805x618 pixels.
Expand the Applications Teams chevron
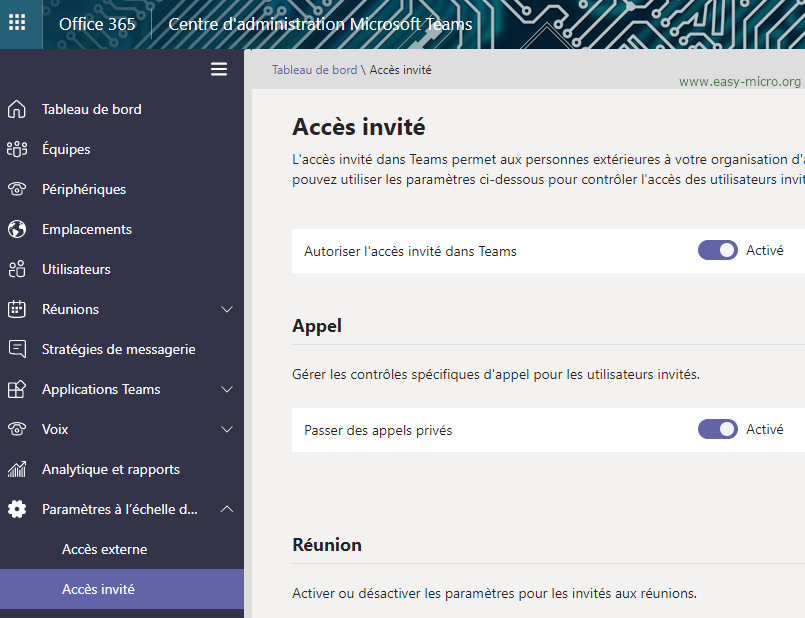coord(227,390)
